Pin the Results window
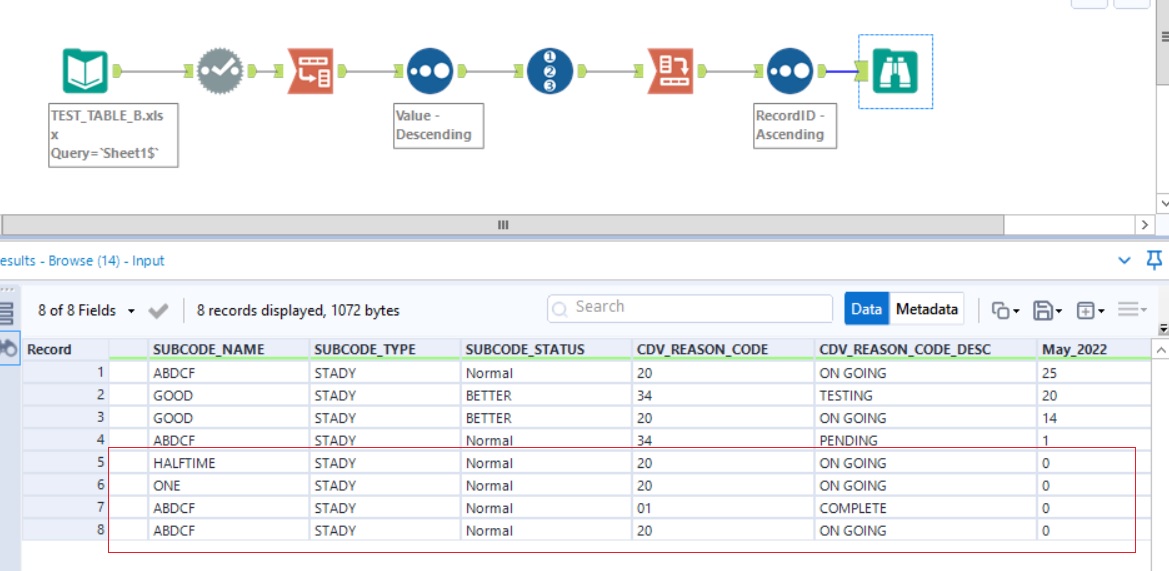The height and width of the screenshot is (571, 1169). (1153, 261)
